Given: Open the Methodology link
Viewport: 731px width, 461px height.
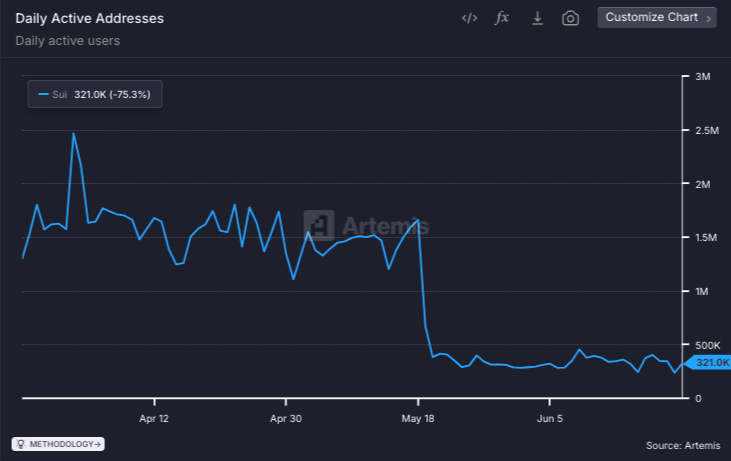Looking at the screenshot, I should tap(58, 444).
